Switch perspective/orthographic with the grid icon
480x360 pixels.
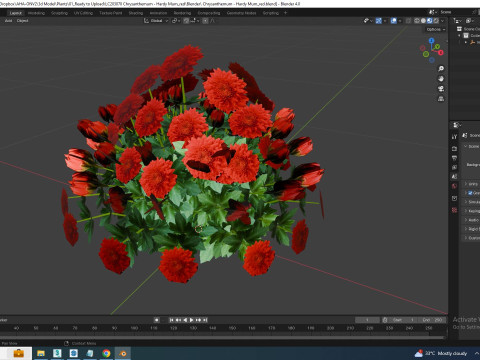coord(441,99)
